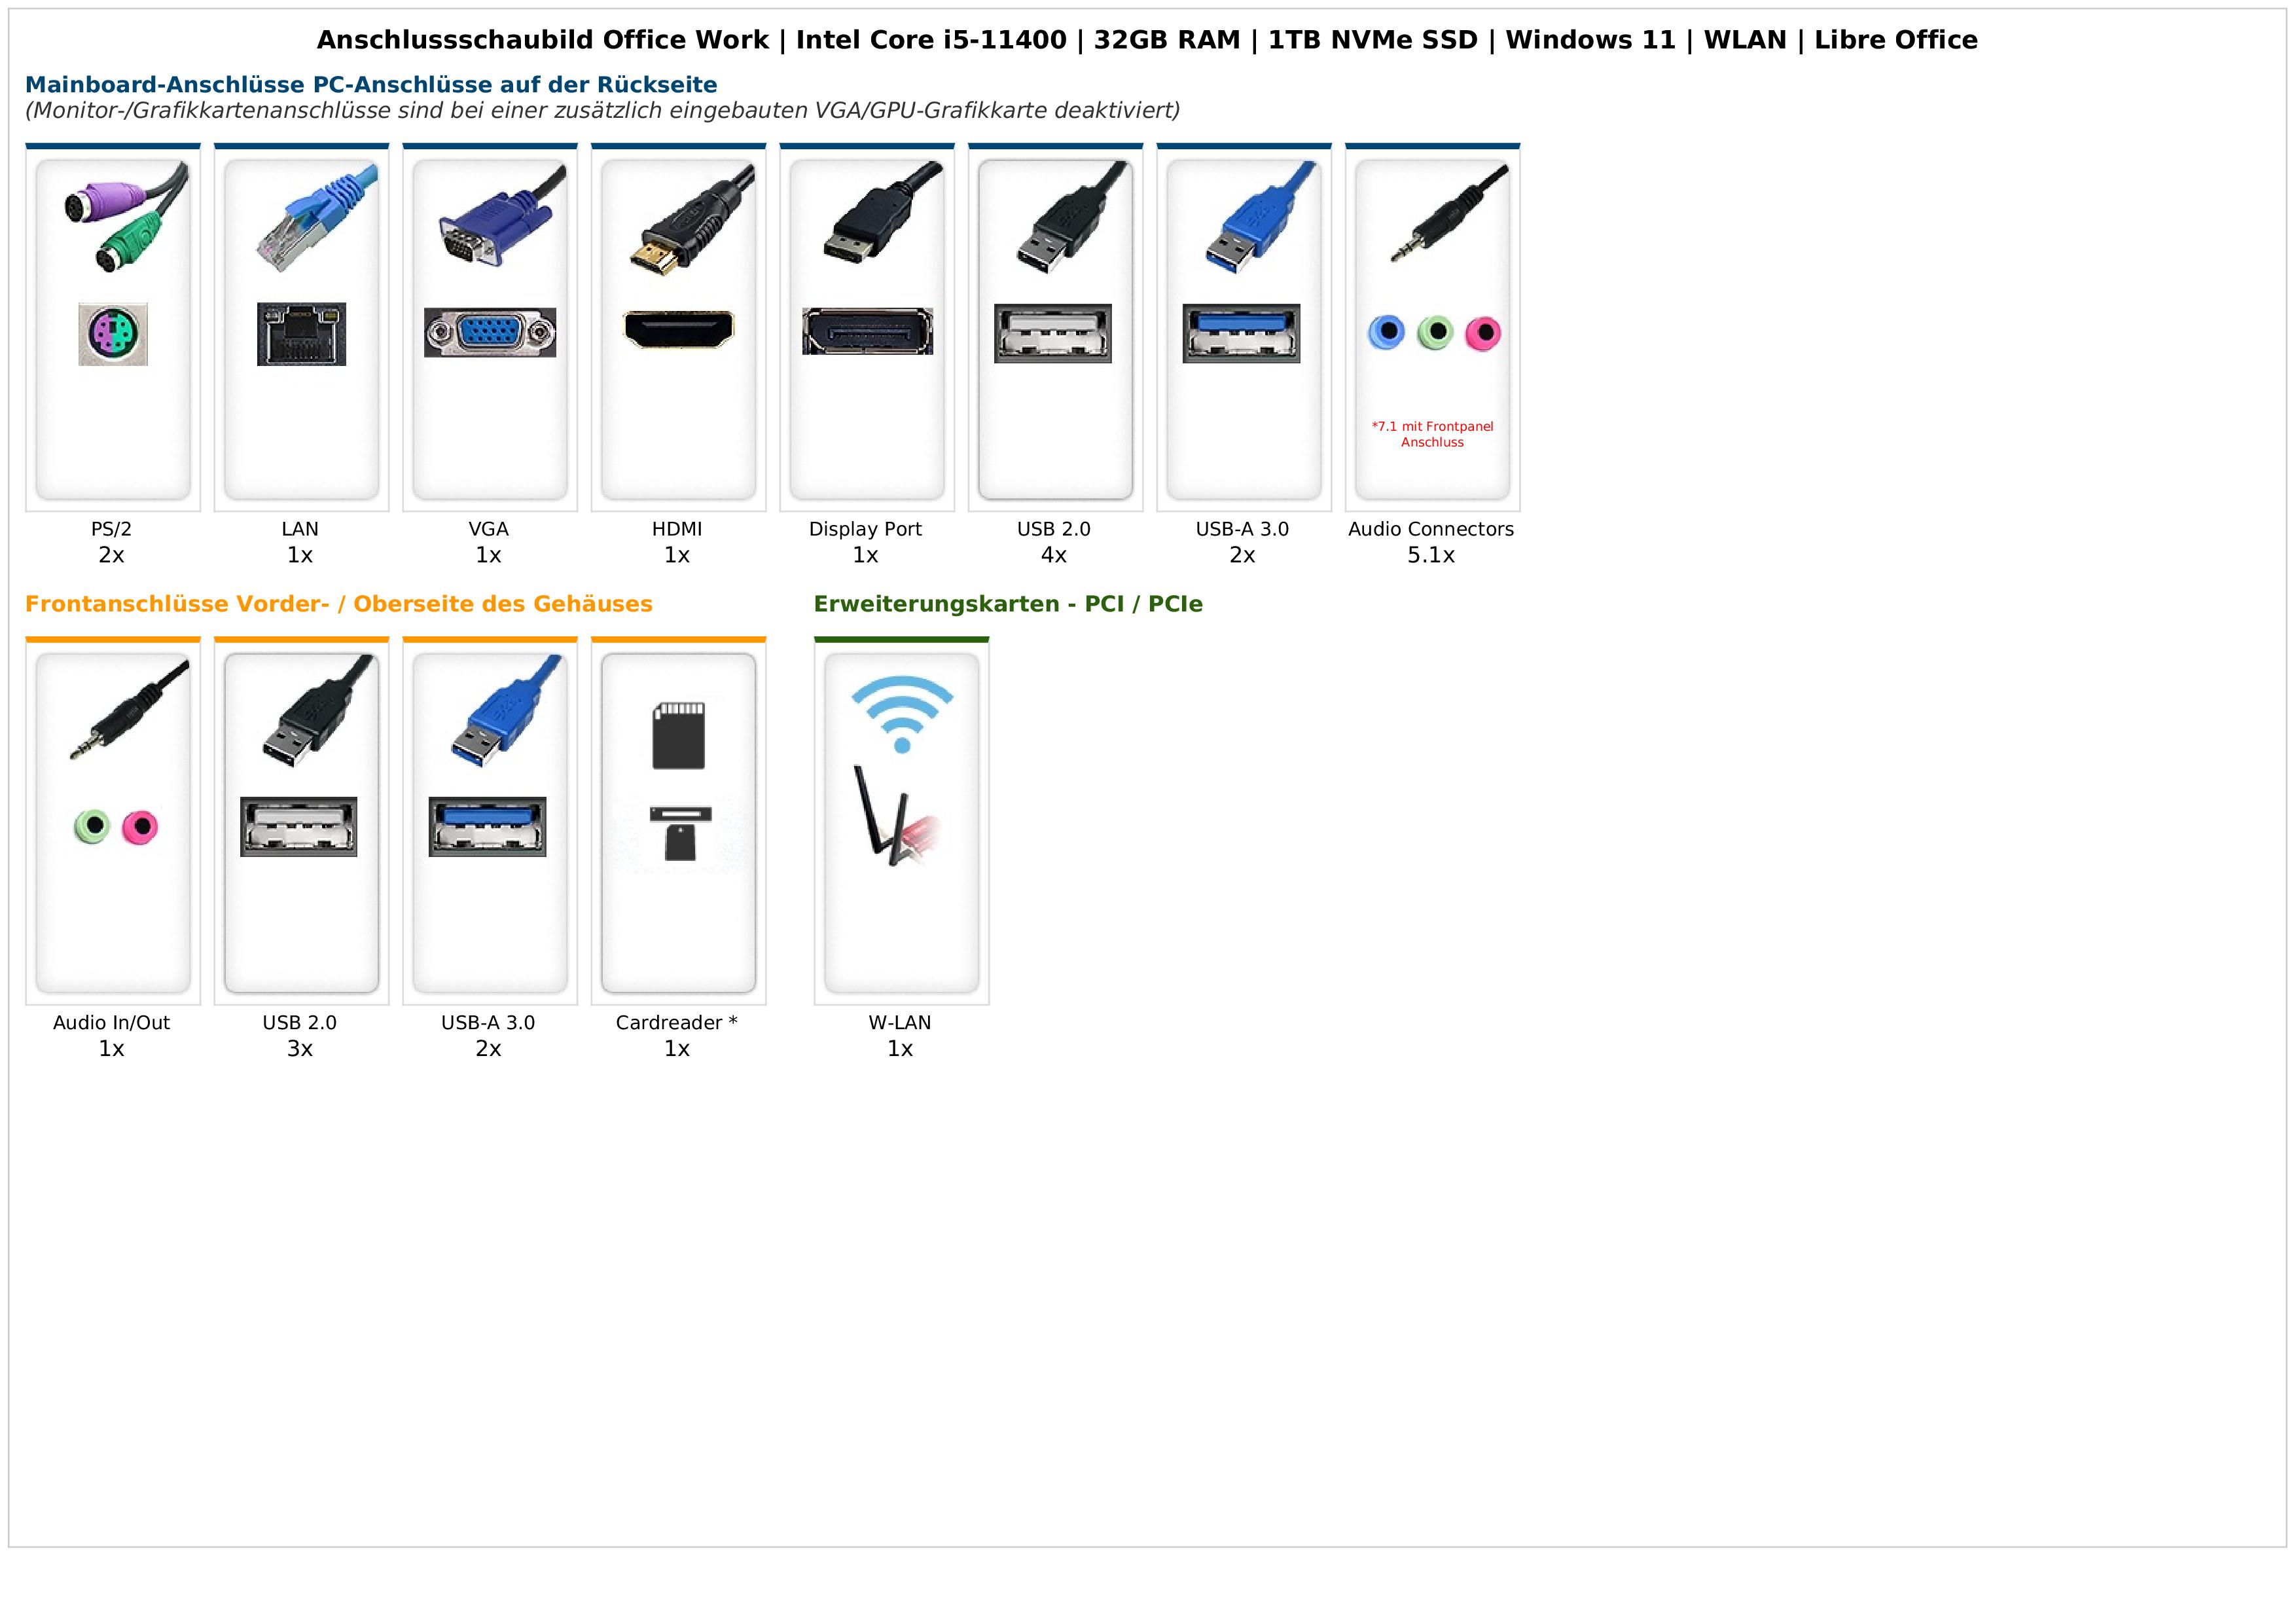This screenshot has width=2296, height=1623.
Task: Click heading Mainboard-Anschlüsse PC-Anschlüsse auf der Rückseite
Action: point(371,85)
